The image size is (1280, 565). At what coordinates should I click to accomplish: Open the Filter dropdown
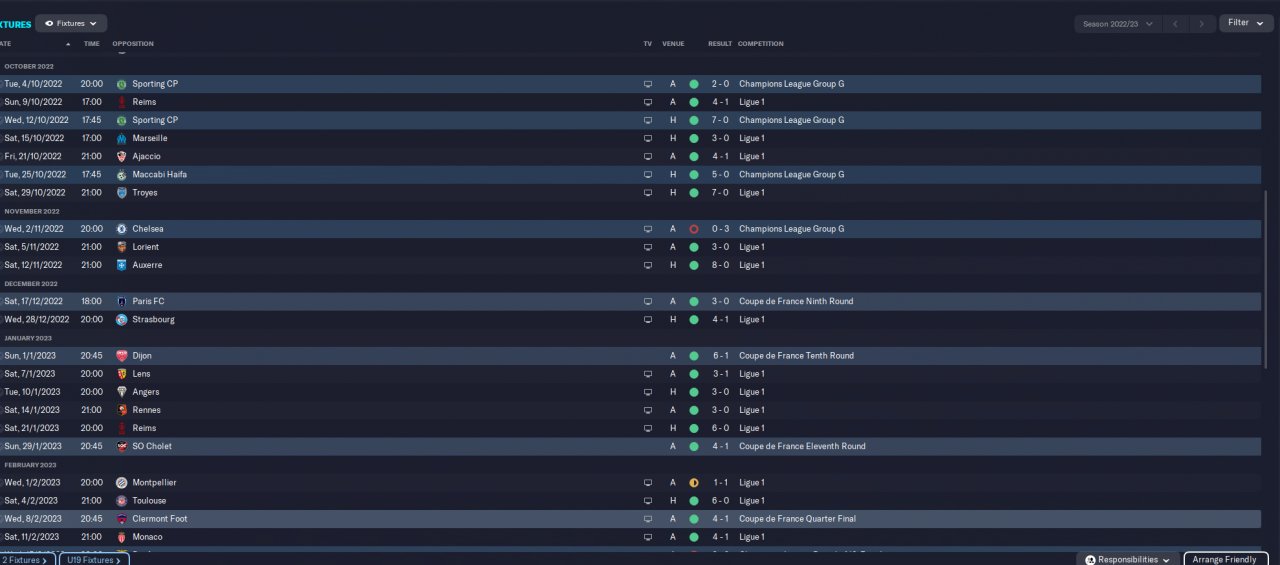tap(1245, 23)
